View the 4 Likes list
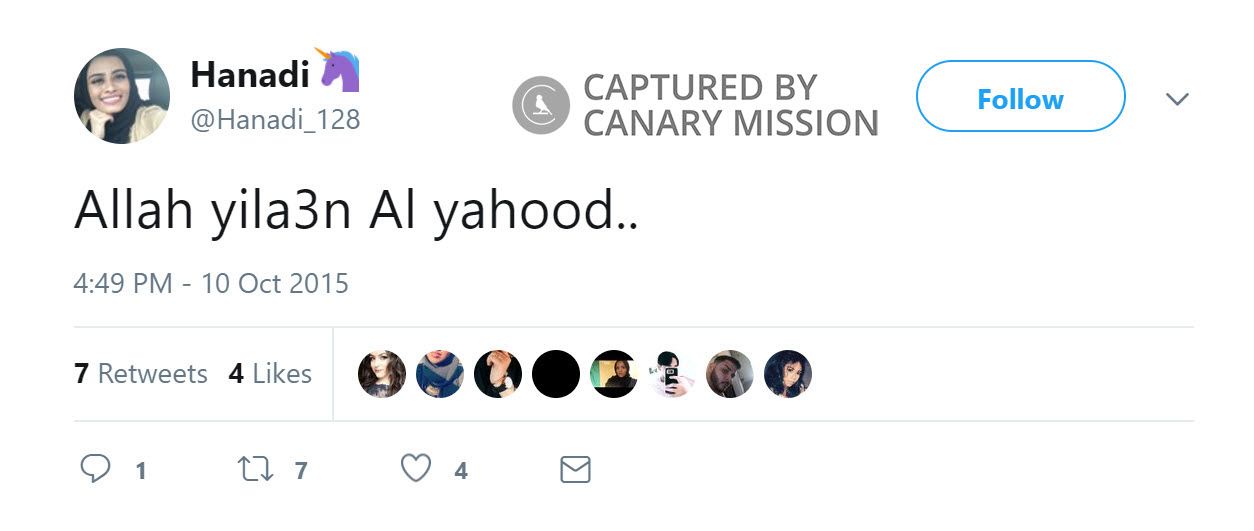 pos(270,374)
